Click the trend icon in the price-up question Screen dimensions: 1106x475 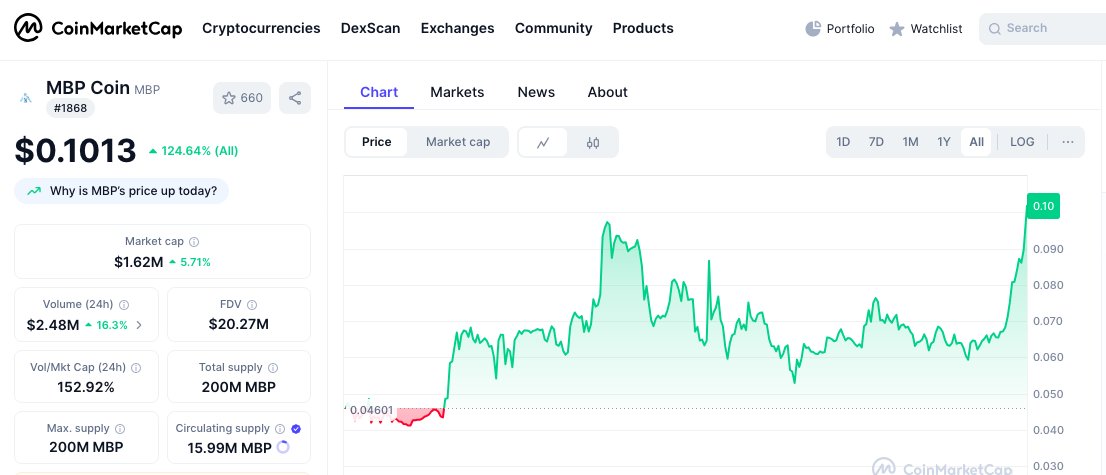point(34,191)
